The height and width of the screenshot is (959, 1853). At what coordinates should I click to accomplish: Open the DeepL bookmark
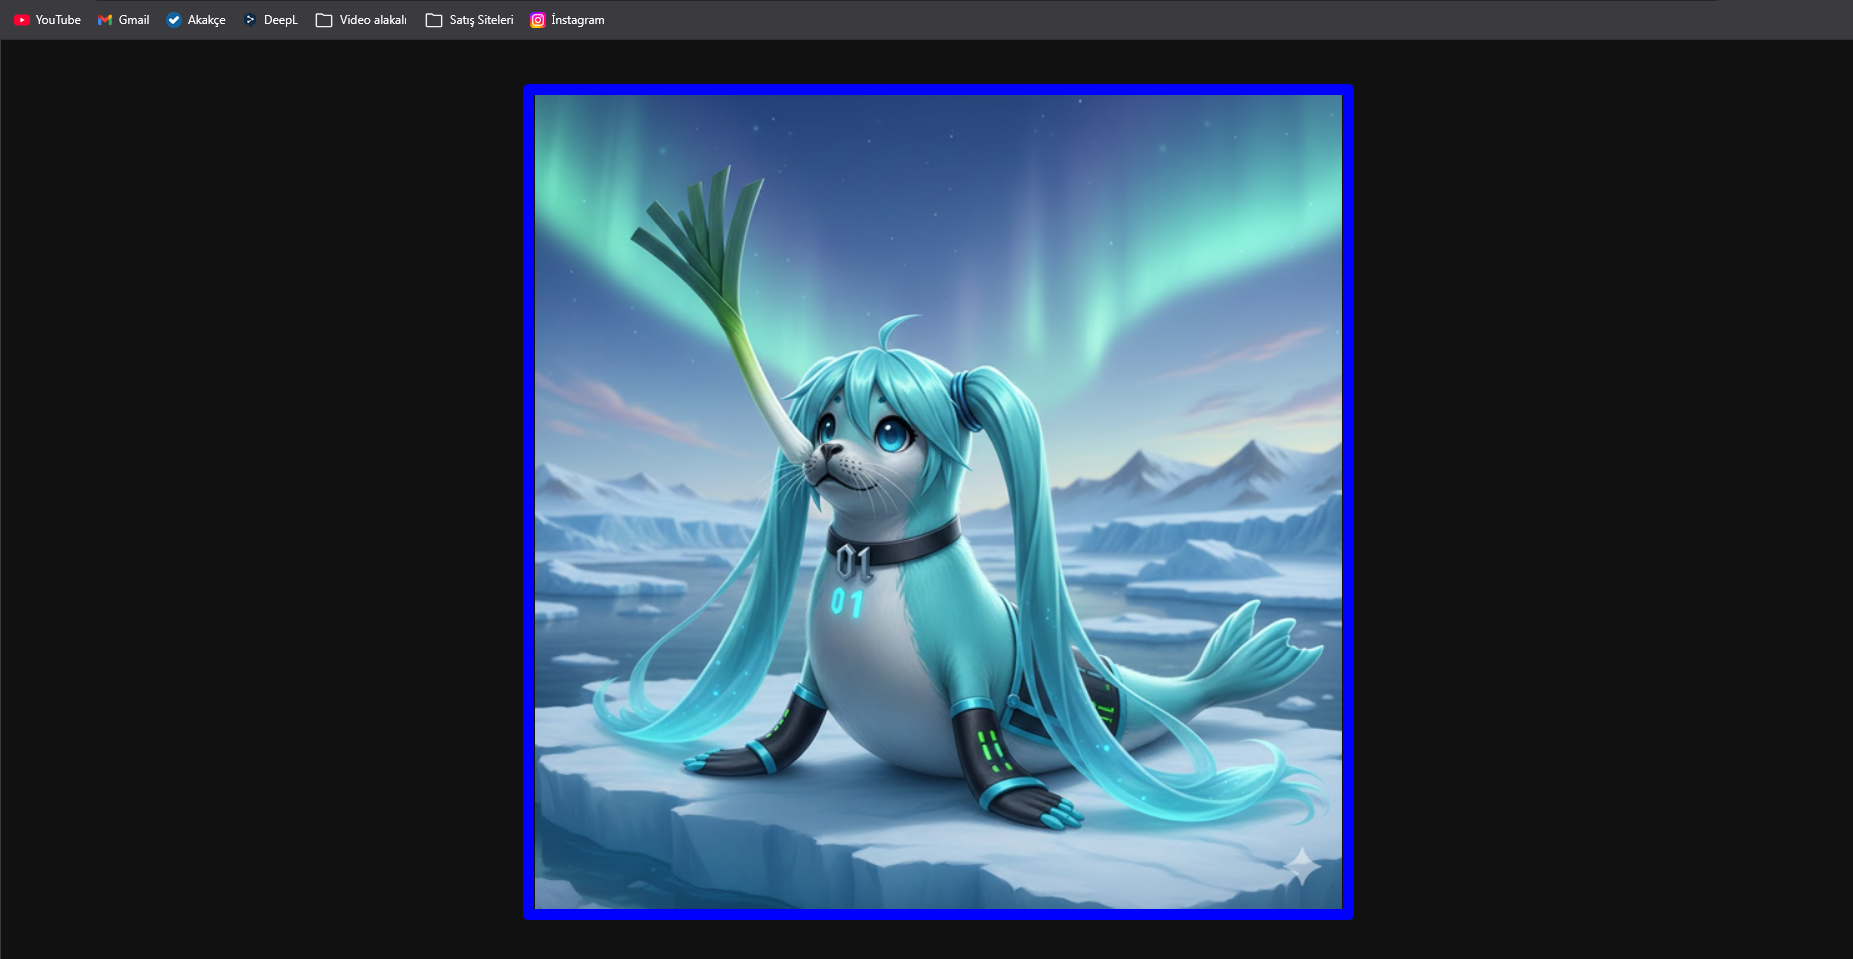click(270, 20)
